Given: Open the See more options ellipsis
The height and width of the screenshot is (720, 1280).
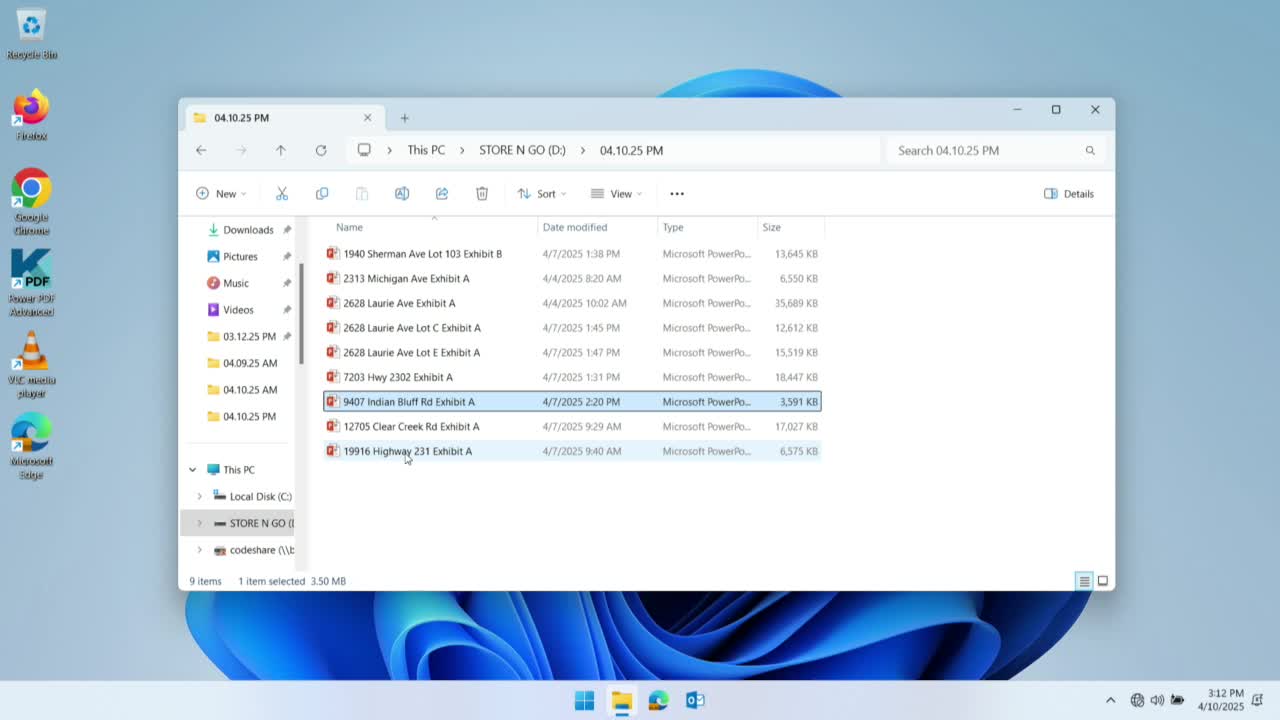Looking at the screenshot, I should point(677,194).
